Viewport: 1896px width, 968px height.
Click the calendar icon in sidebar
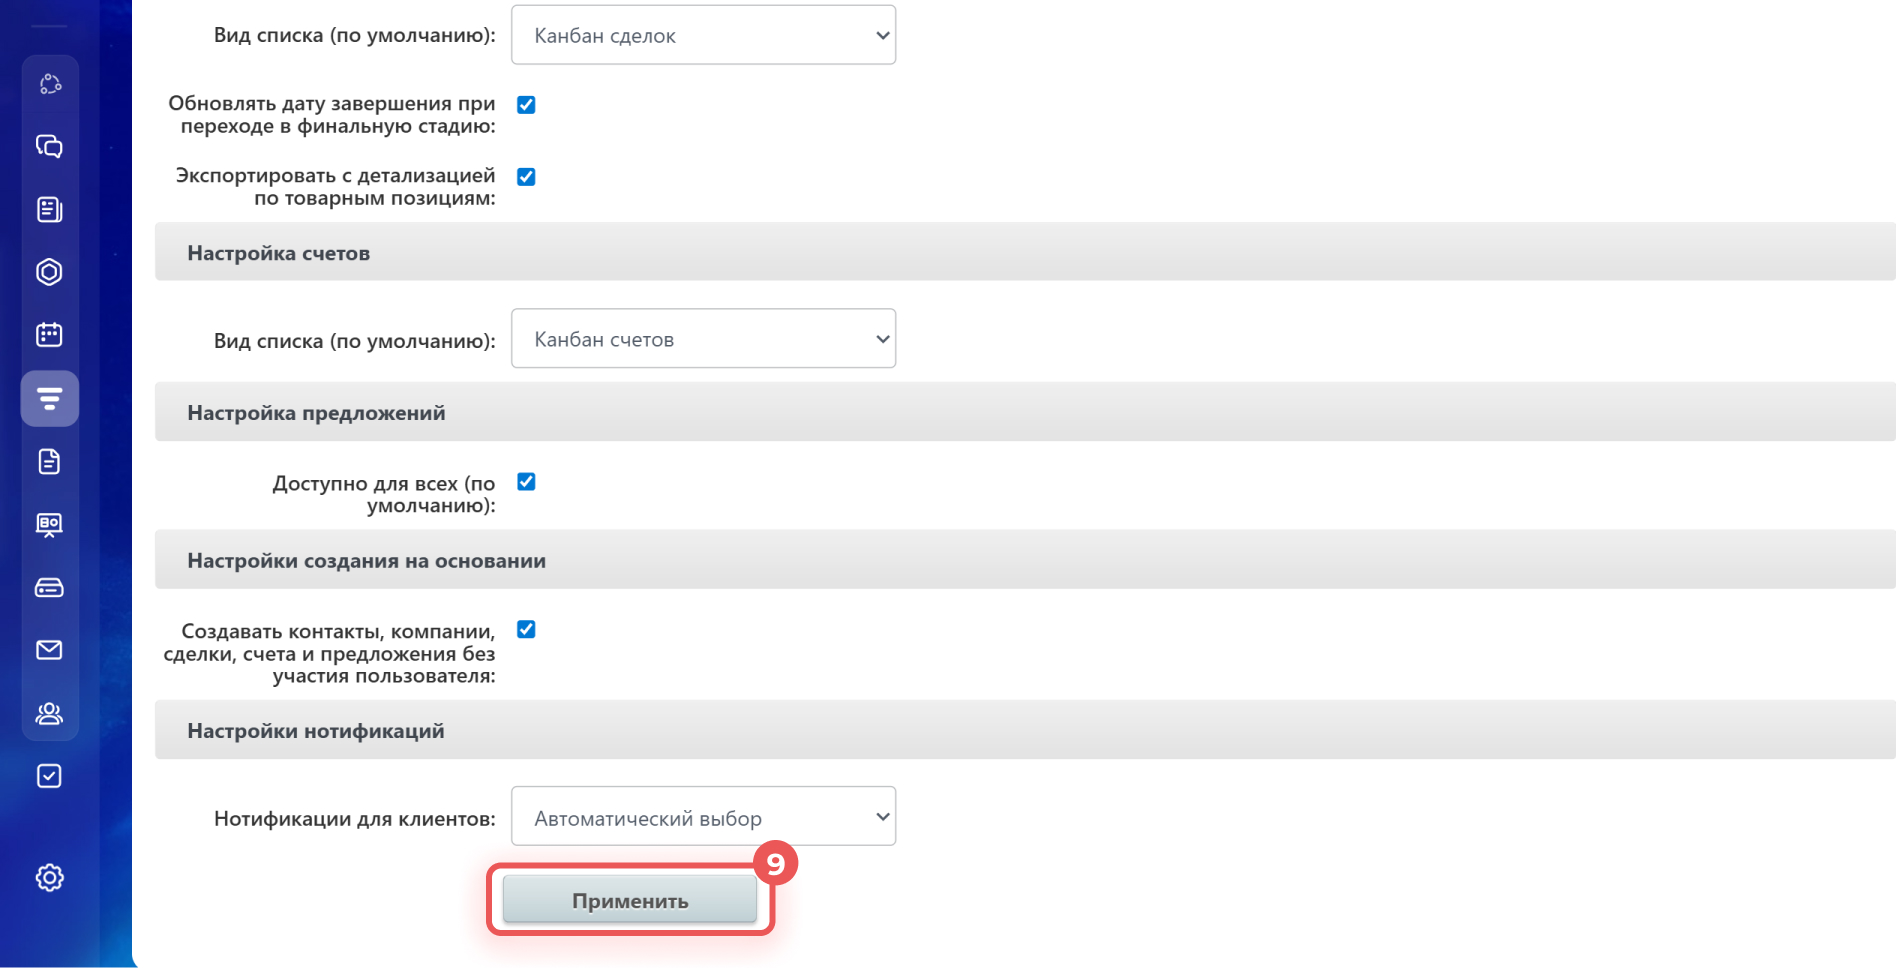click(49, 335)
